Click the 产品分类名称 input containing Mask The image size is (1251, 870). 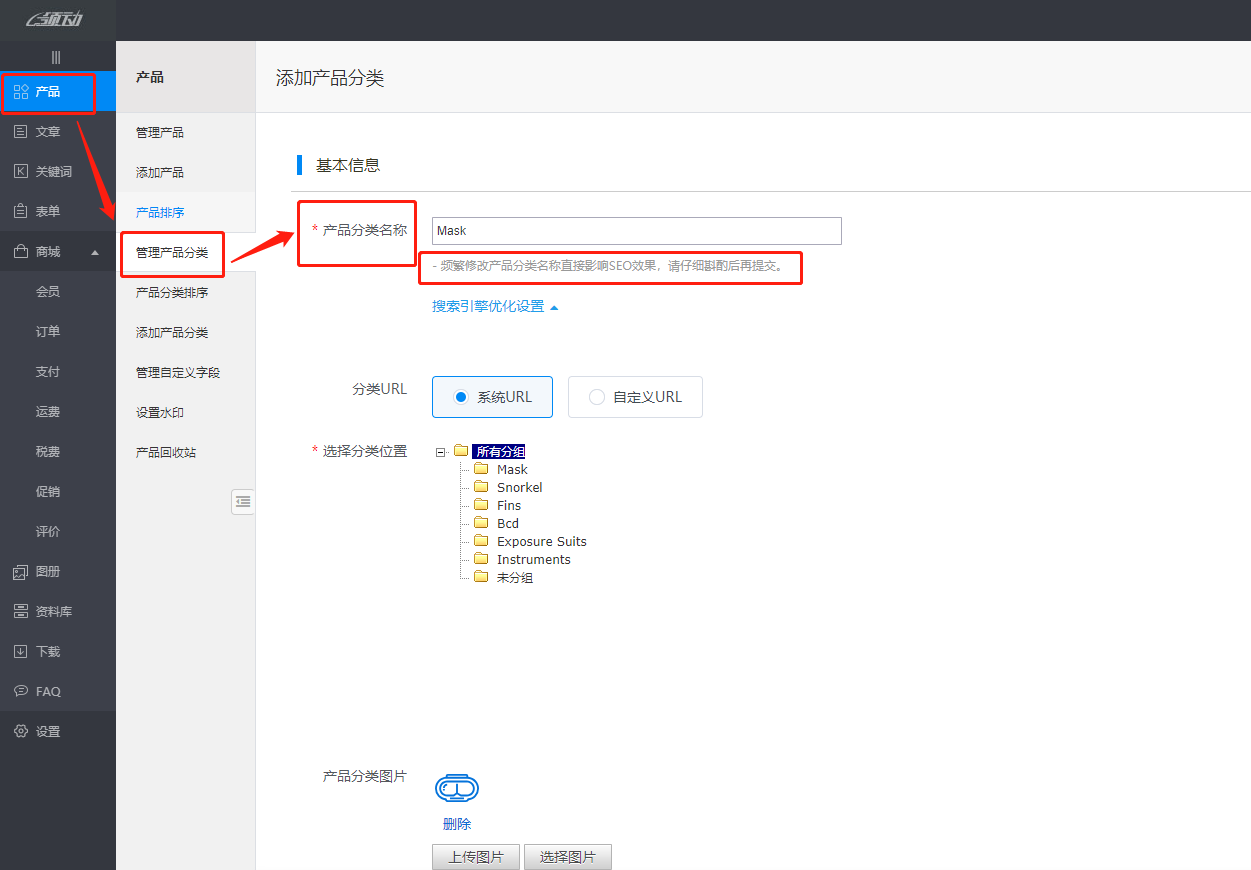(636, 231)
